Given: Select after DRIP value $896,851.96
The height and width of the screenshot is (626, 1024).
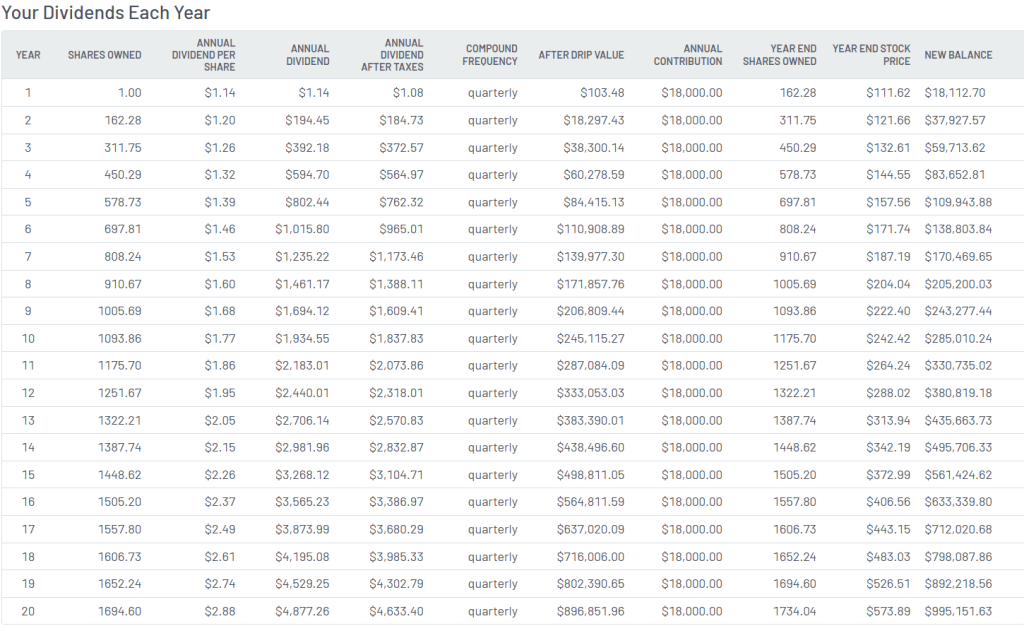Looking at the screenshot, I should point(590,612).
